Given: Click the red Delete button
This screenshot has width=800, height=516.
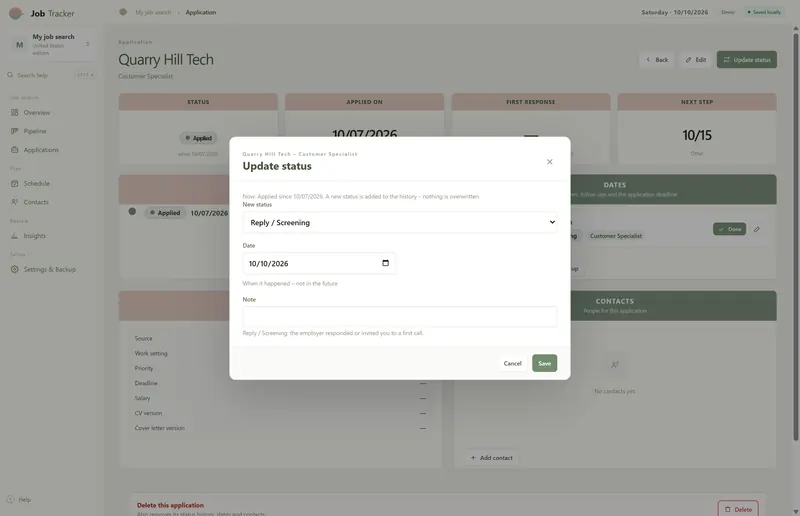Looking at the screenshot, I should pos(738,509).
